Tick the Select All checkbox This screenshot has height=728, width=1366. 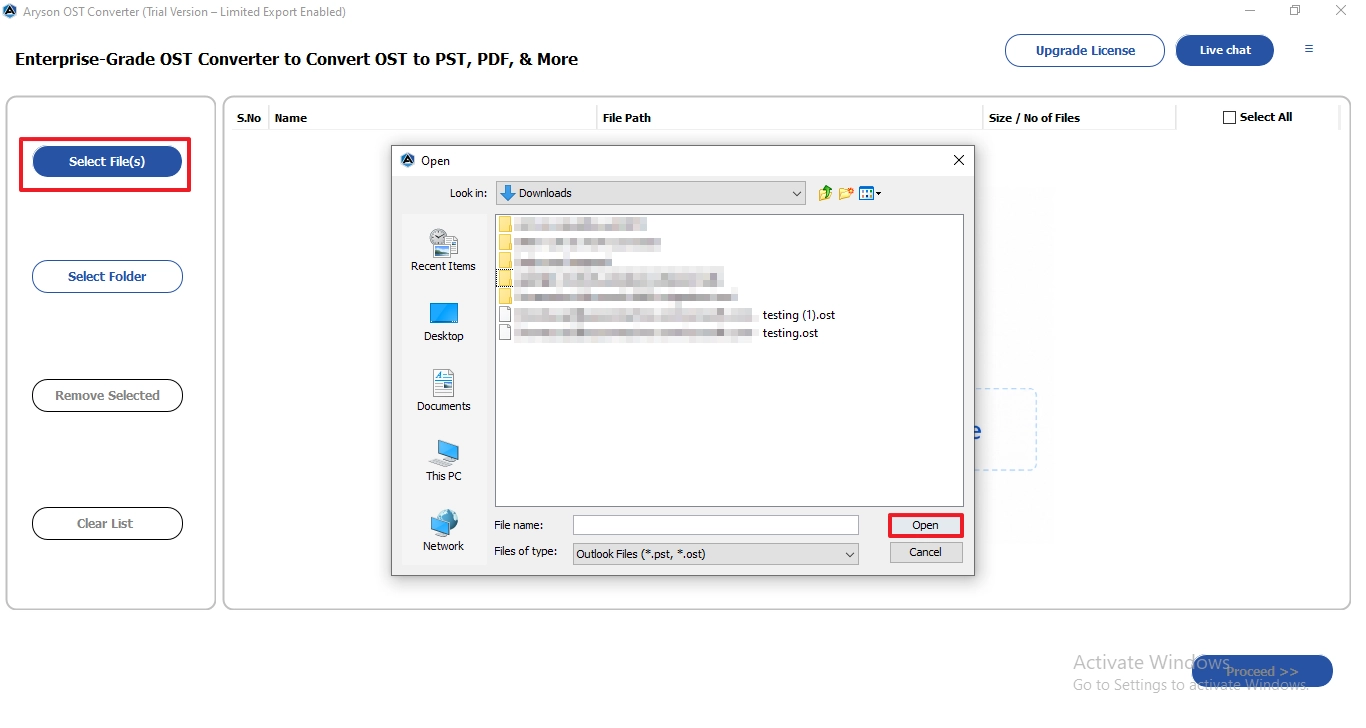tap(1230, 117)
